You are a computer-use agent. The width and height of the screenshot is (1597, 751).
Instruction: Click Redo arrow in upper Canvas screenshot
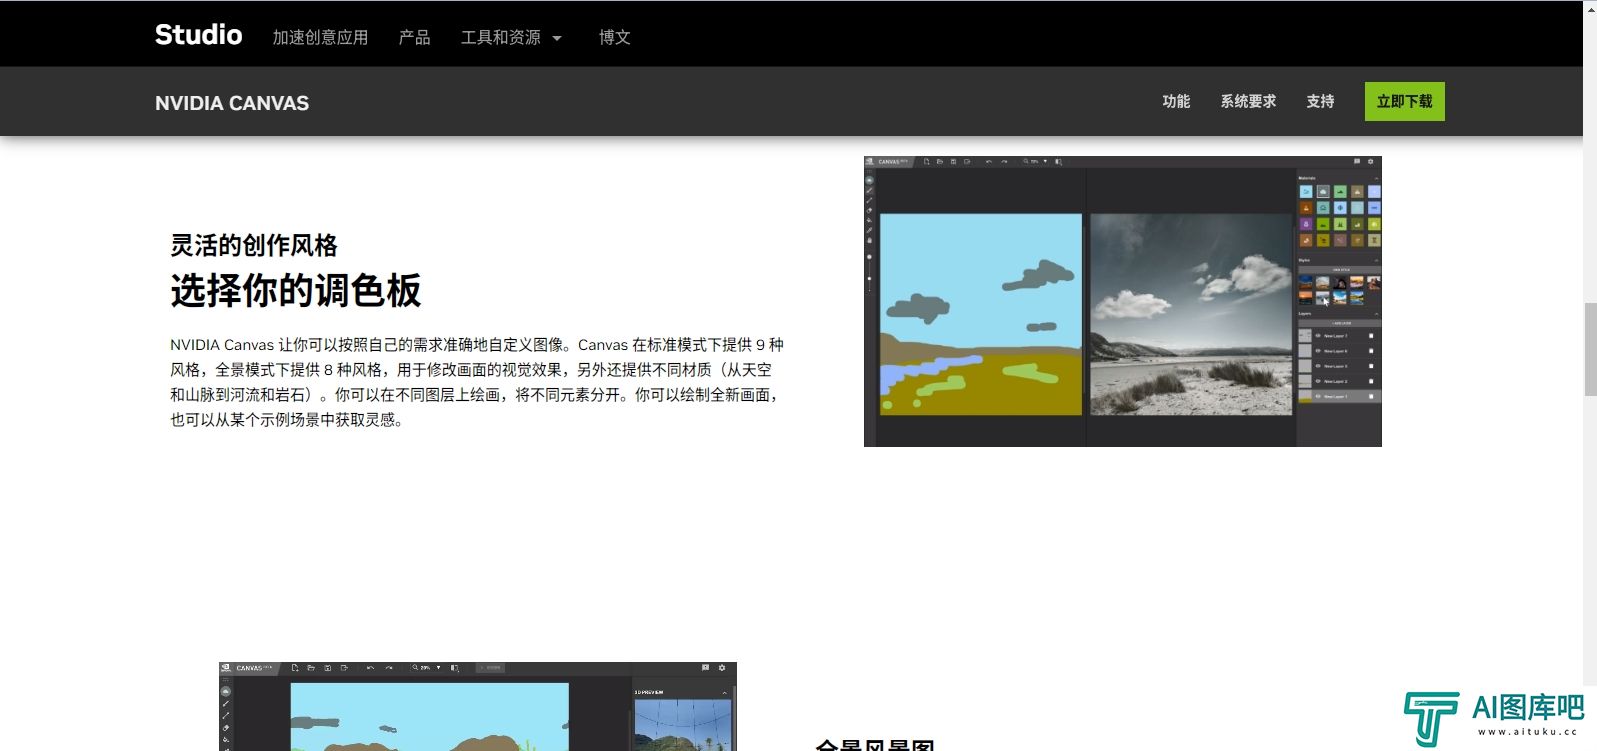click(1004, 161)
